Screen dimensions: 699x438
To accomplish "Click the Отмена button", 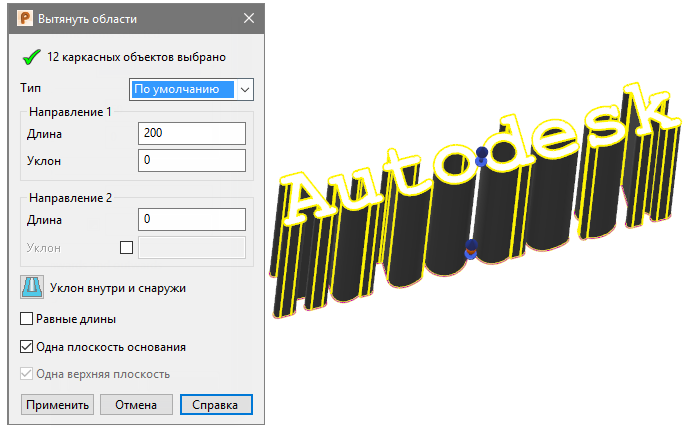I will (x=136, y=405).
